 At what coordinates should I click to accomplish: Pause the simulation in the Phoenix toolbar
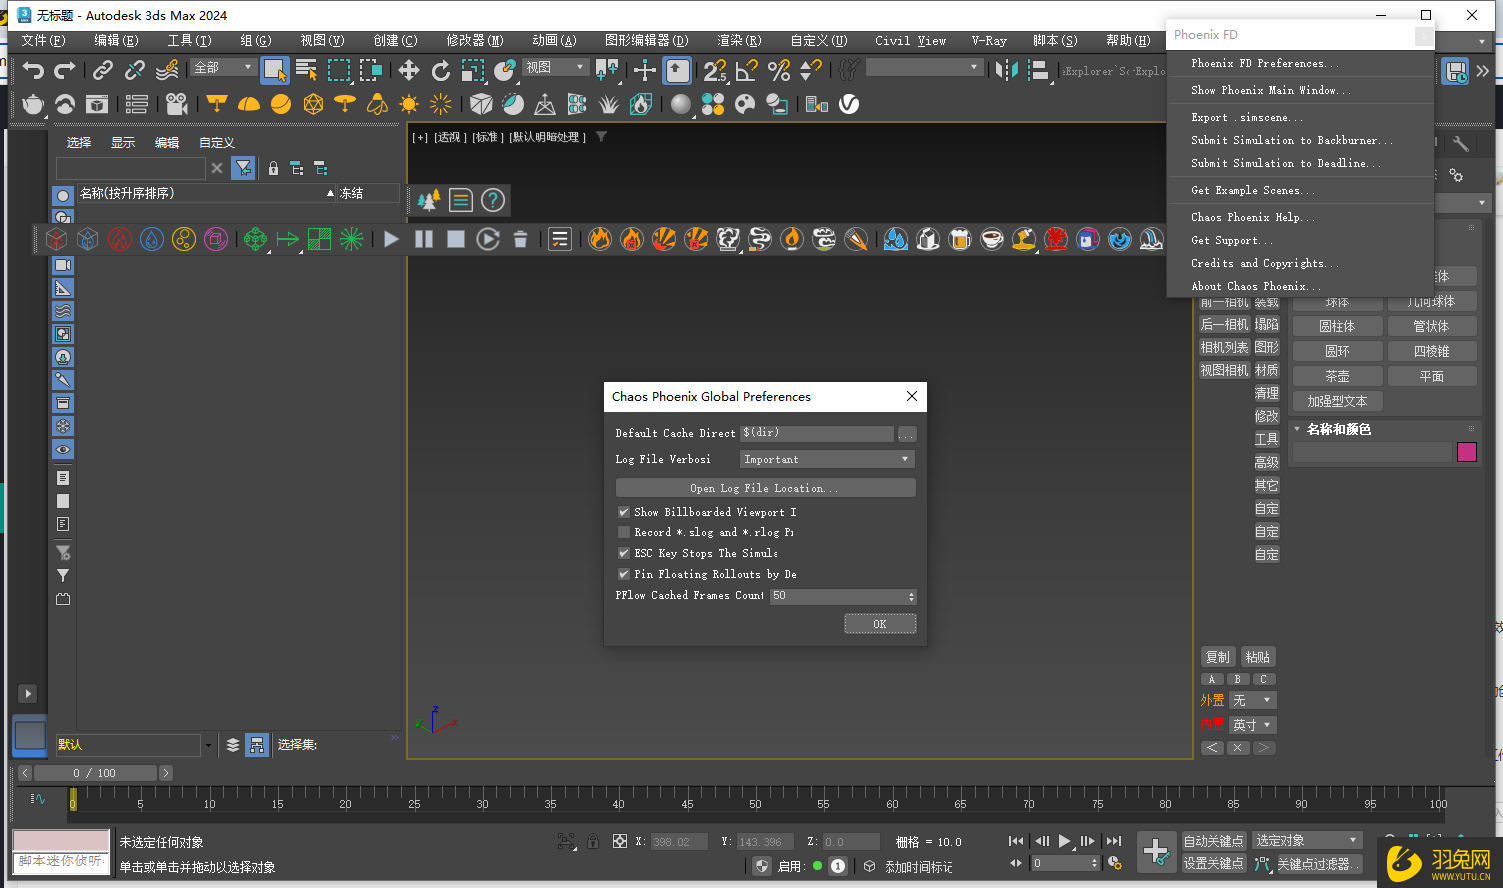(x=423, y=239)
